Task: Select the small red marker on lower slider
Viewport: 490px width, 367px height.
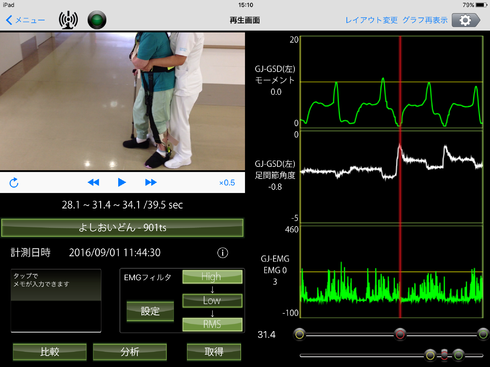Action: coord(444,355)
